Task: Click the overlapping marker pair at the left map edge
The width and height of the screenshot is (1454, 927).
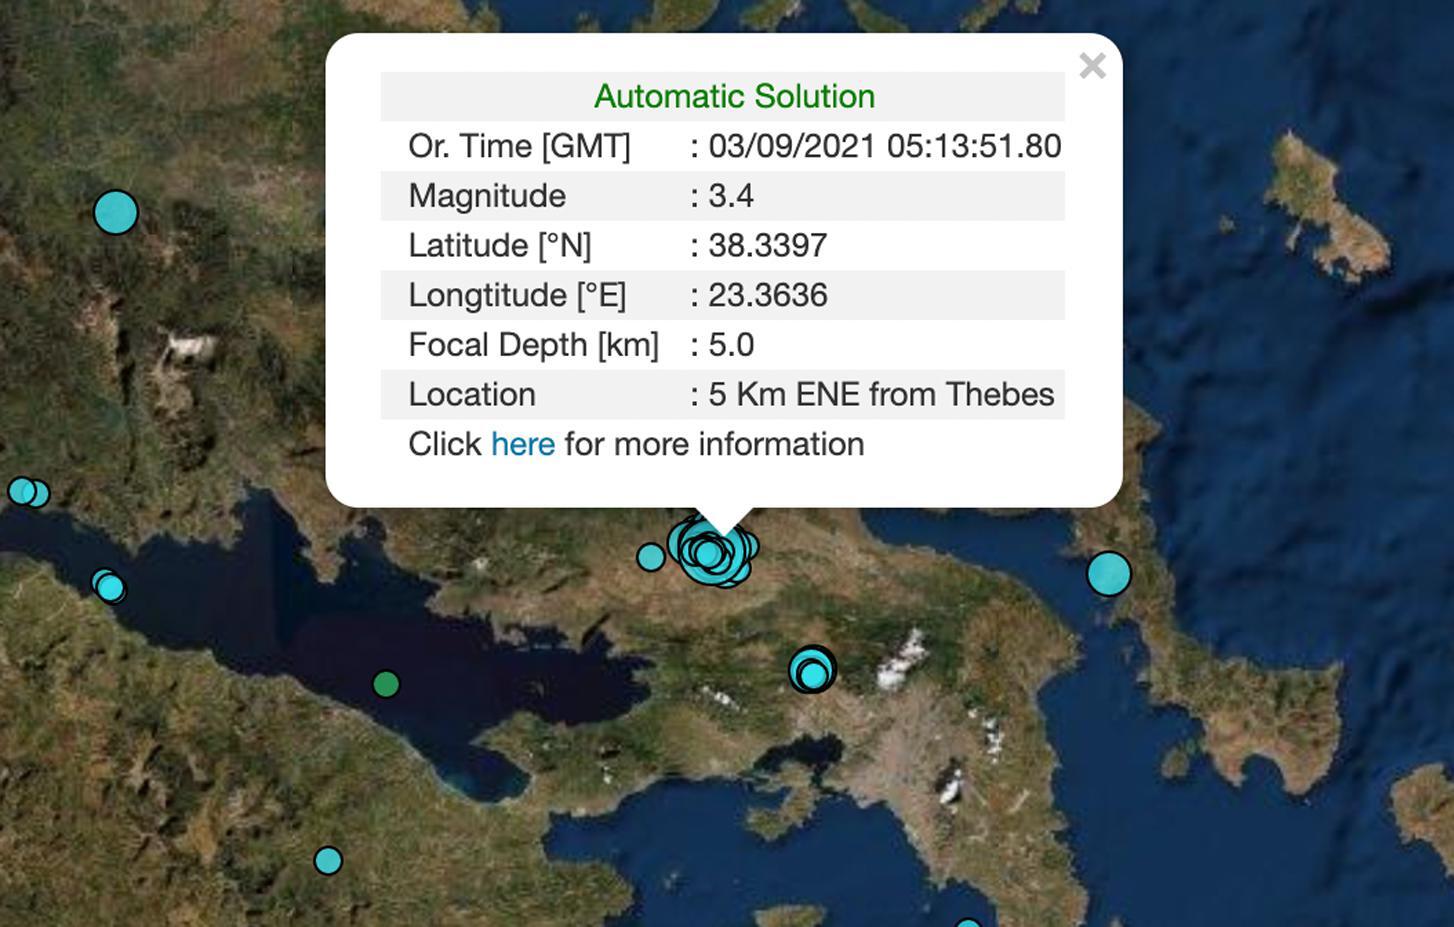Action: (x=28, y=492)
